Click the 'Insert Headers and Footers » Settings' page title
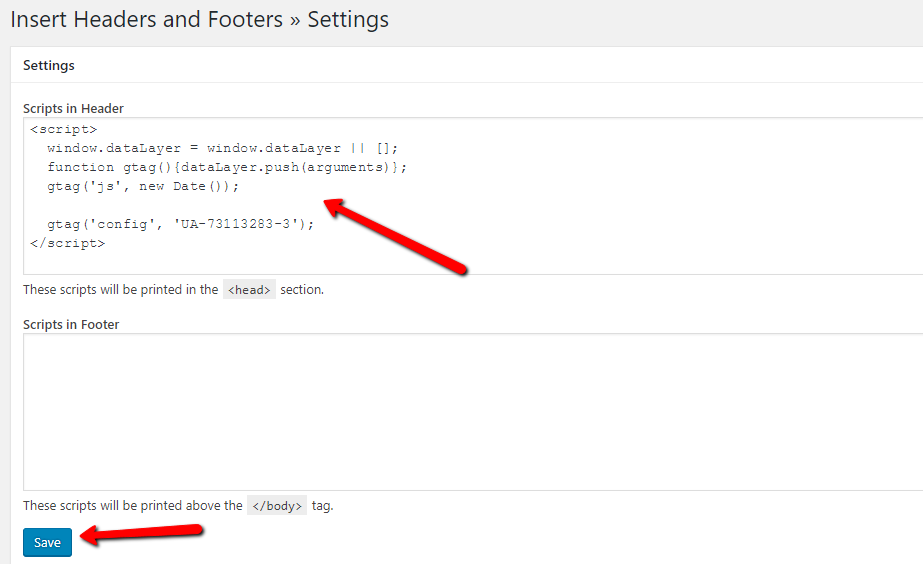The height and width of the screenshot is (564, 923). click(200, 19)
